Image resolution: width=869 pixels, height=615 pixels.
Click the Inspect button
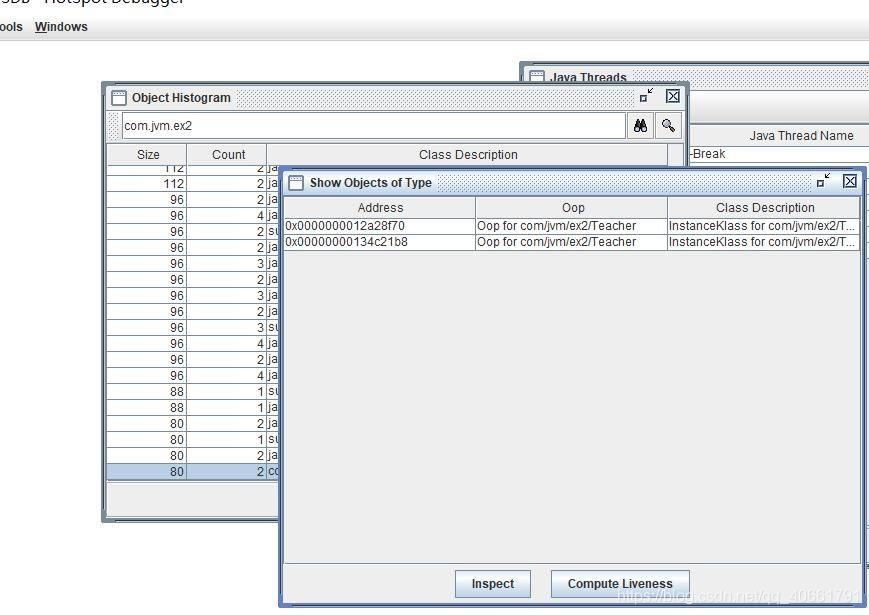[493, 584]
